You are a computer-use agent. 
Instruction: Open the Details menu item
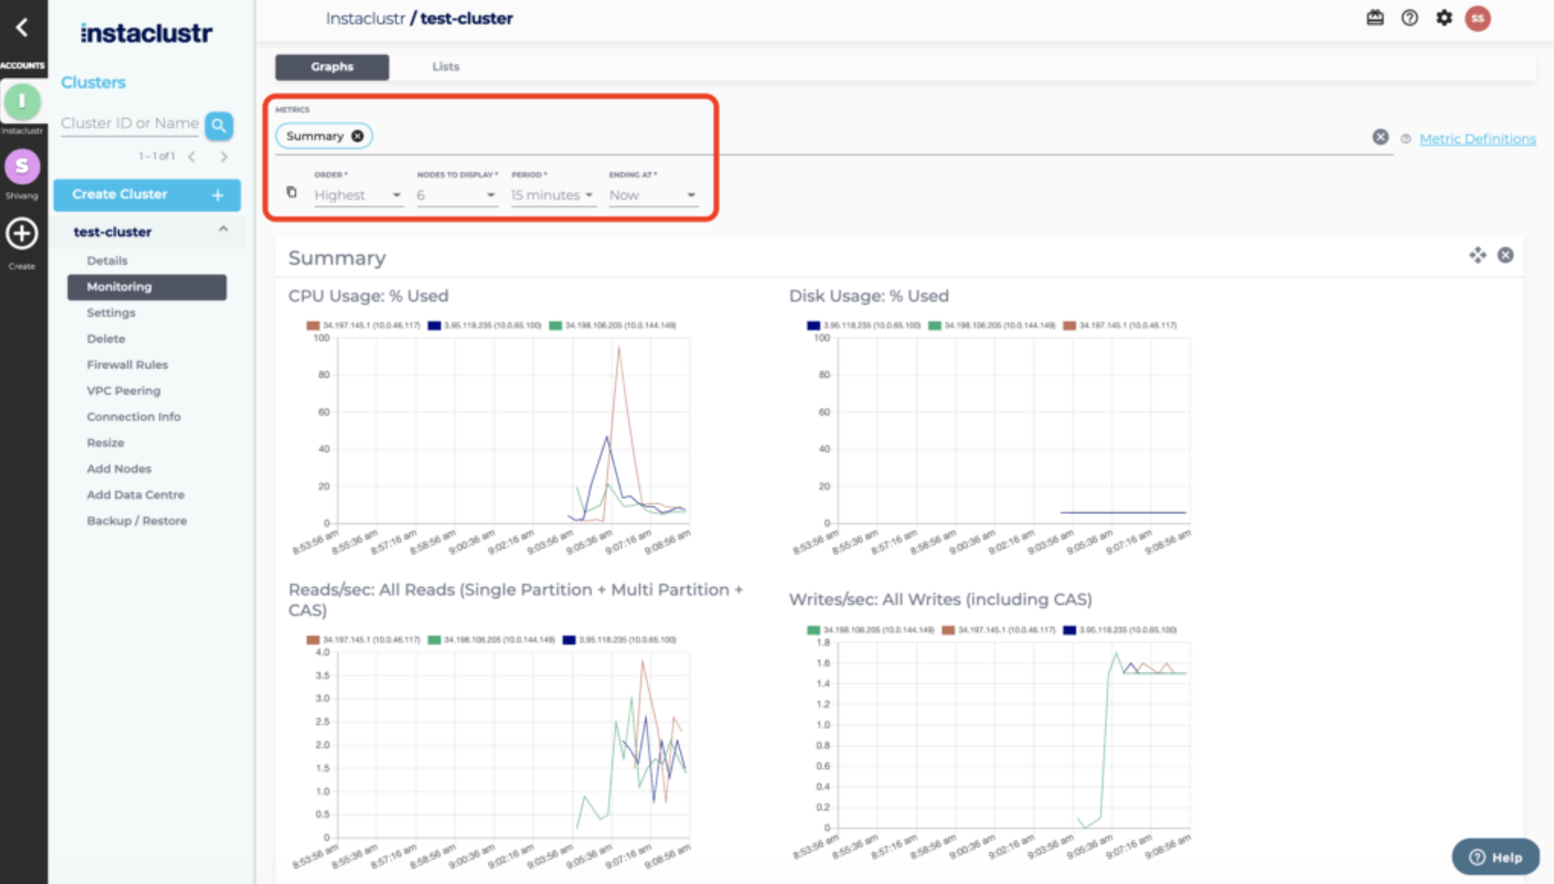tap(107, 261)
